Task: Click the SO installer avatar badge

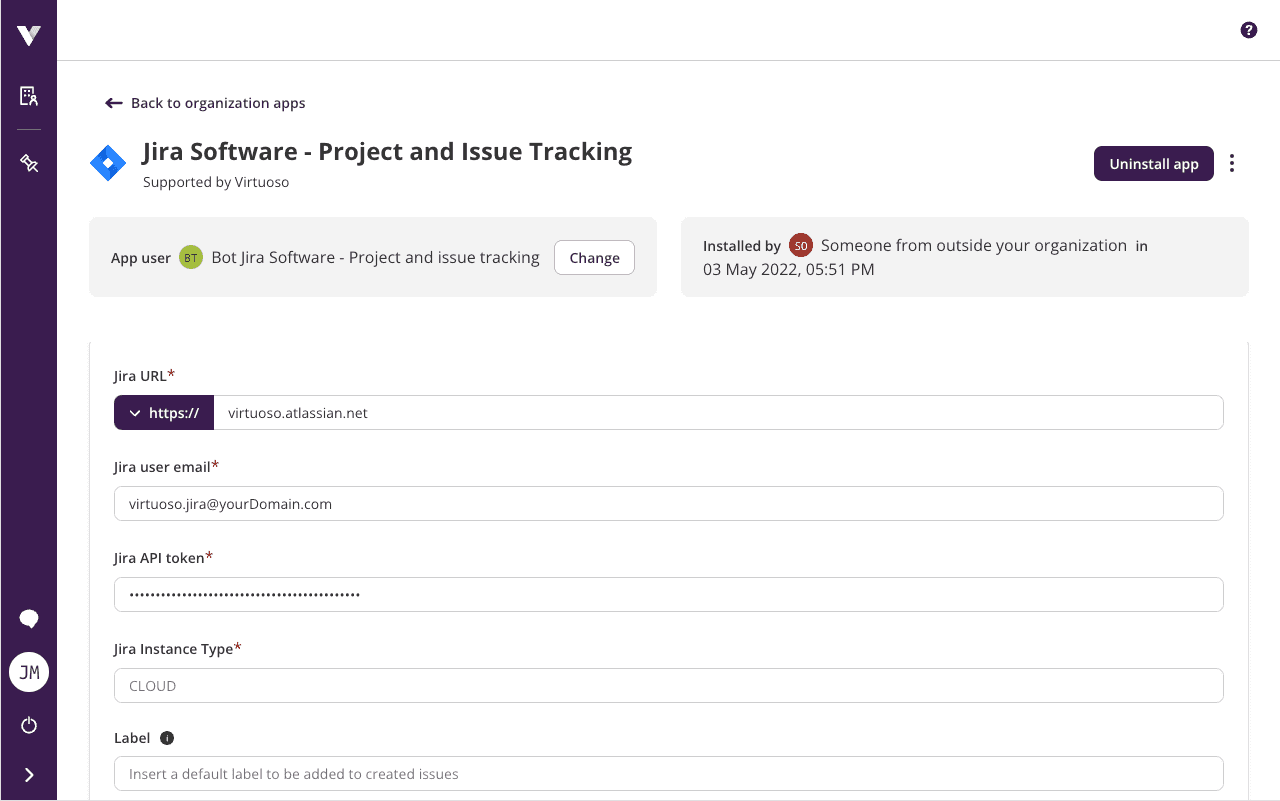Action: (800, 245)
